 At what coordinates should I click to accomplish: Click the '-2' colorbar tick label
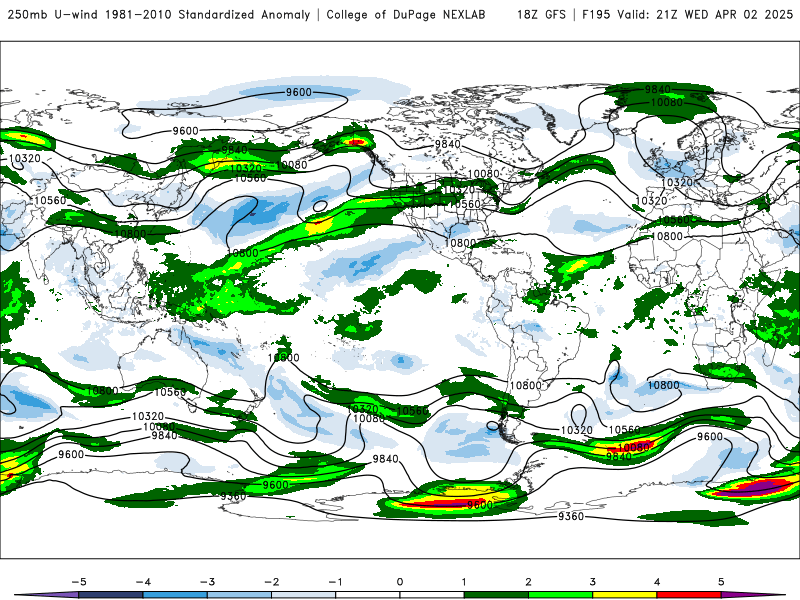click(271, 582)
